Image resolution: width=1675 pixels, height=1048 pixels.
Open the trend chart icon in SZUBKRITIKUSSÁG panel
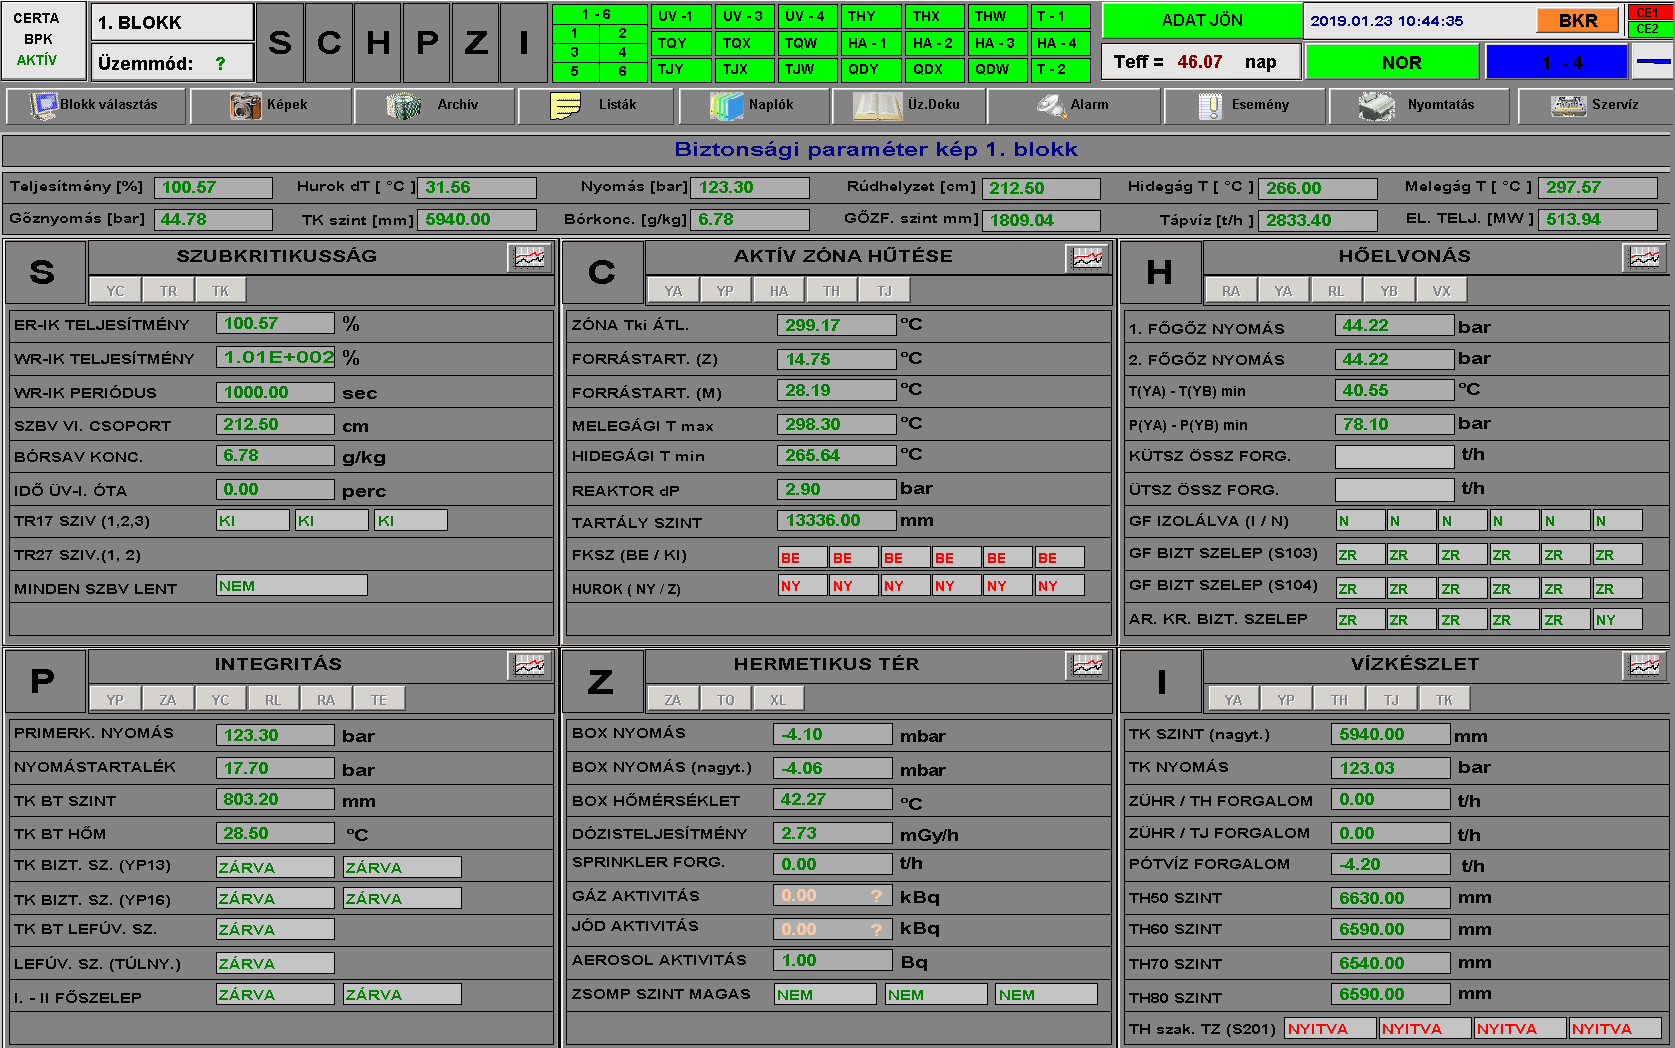(x=529, y=258)
